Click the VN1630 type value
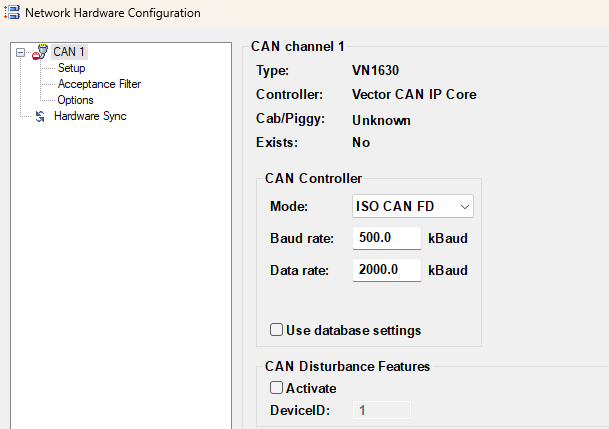The image size is (609, 429). coord(375,71)
